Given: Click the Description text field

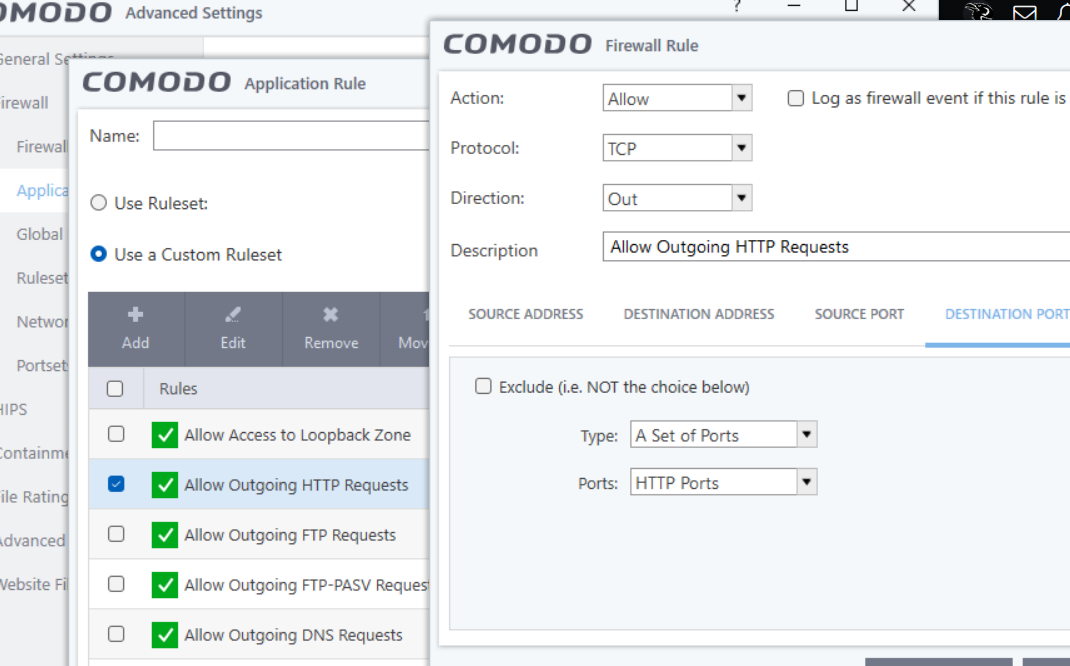Looking at the screenshot, I should (836, 247).
